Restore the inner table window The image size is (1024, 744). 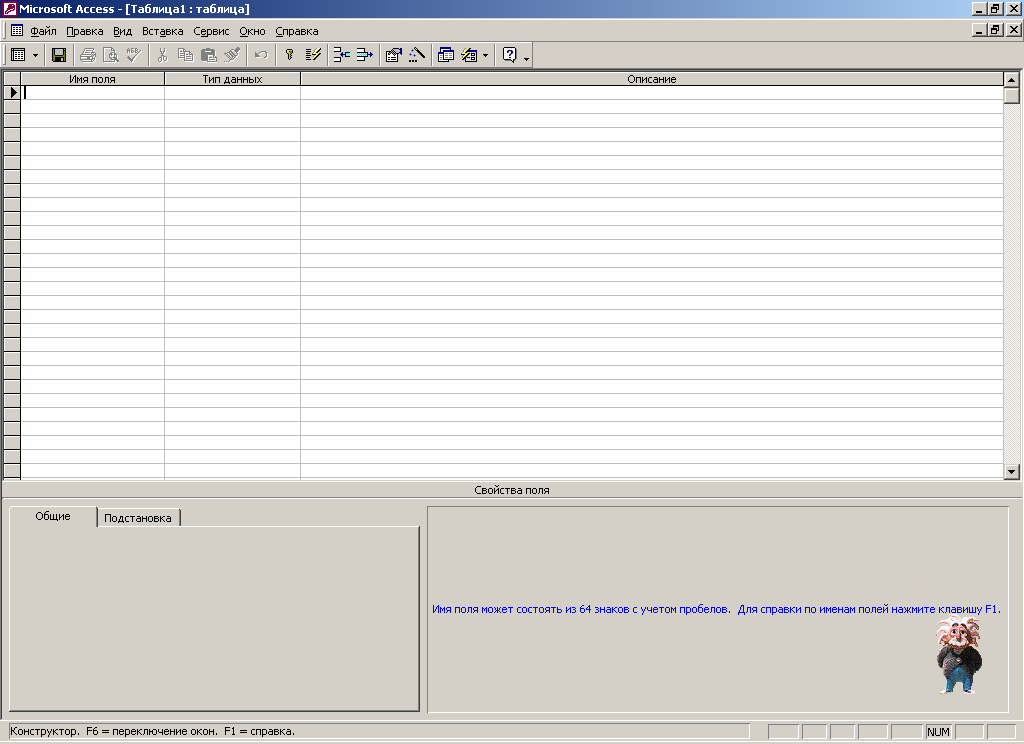(996, 29)
